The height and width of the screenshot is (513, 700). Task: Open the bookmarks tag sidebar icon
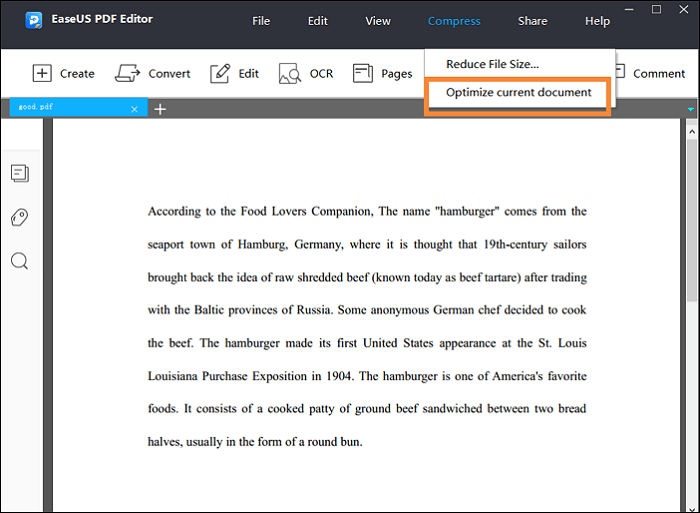[20, 217]
